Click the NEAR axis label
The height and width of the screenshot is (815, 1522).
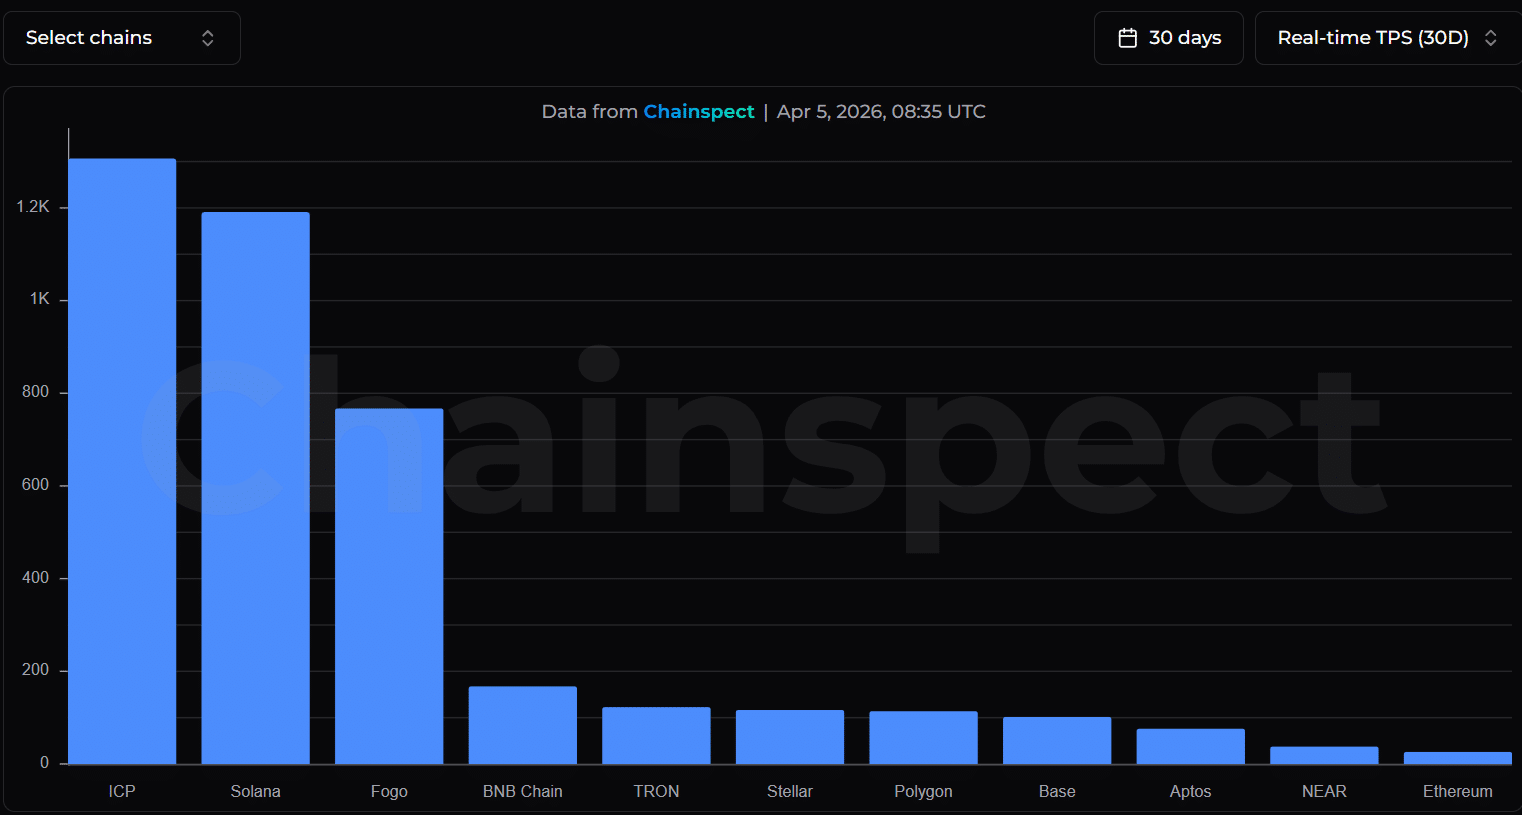(1324, 791)
